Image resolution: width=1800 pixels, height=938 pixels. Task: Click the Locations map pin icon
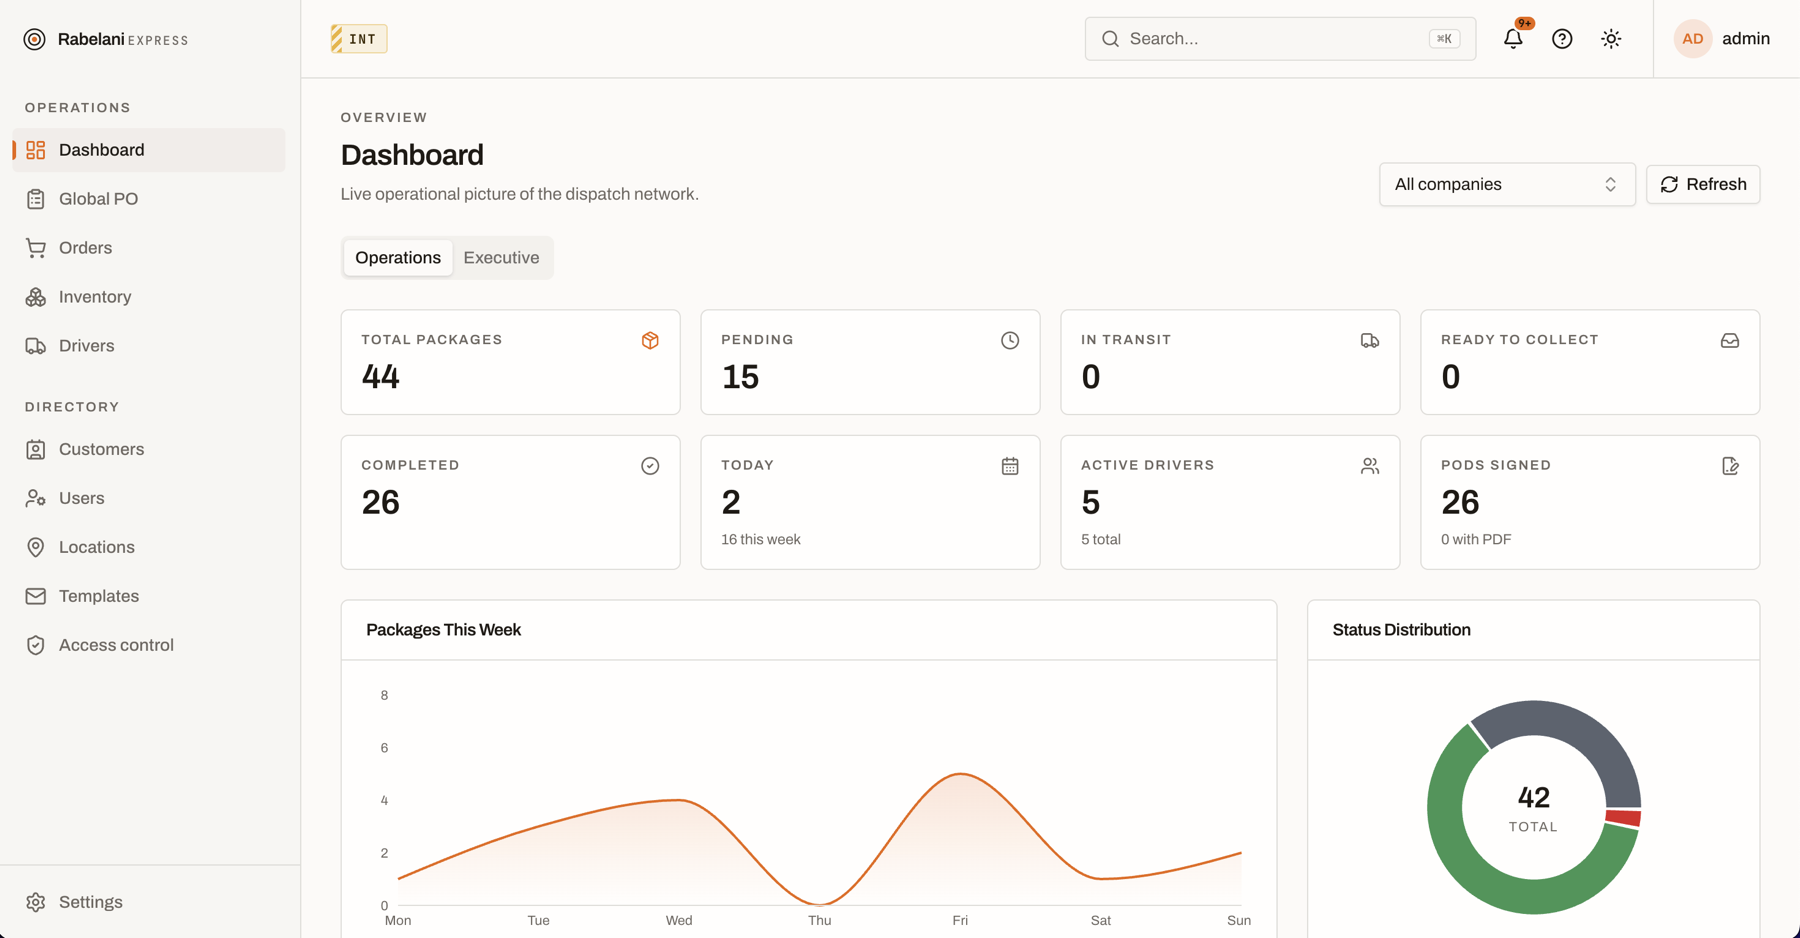pos(36,547)
